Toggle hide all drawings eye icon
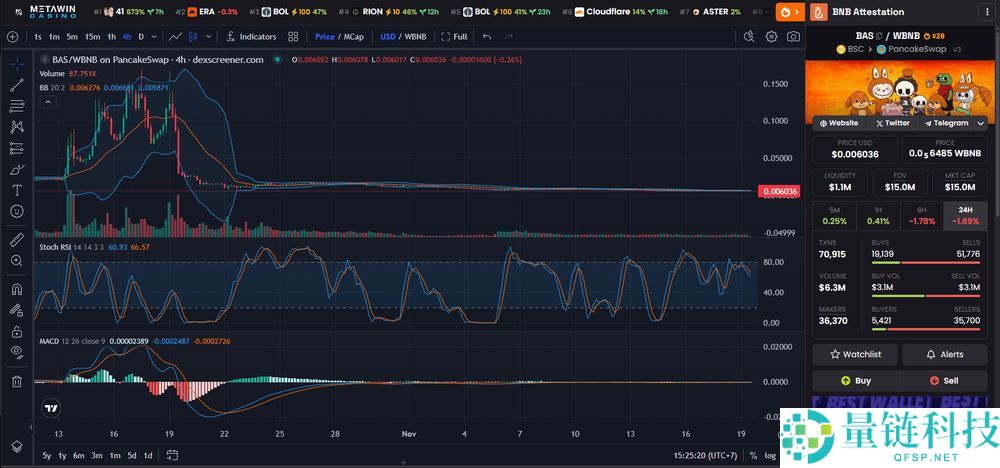This screenshot has height=468, width=1000. tap(16, 351)
